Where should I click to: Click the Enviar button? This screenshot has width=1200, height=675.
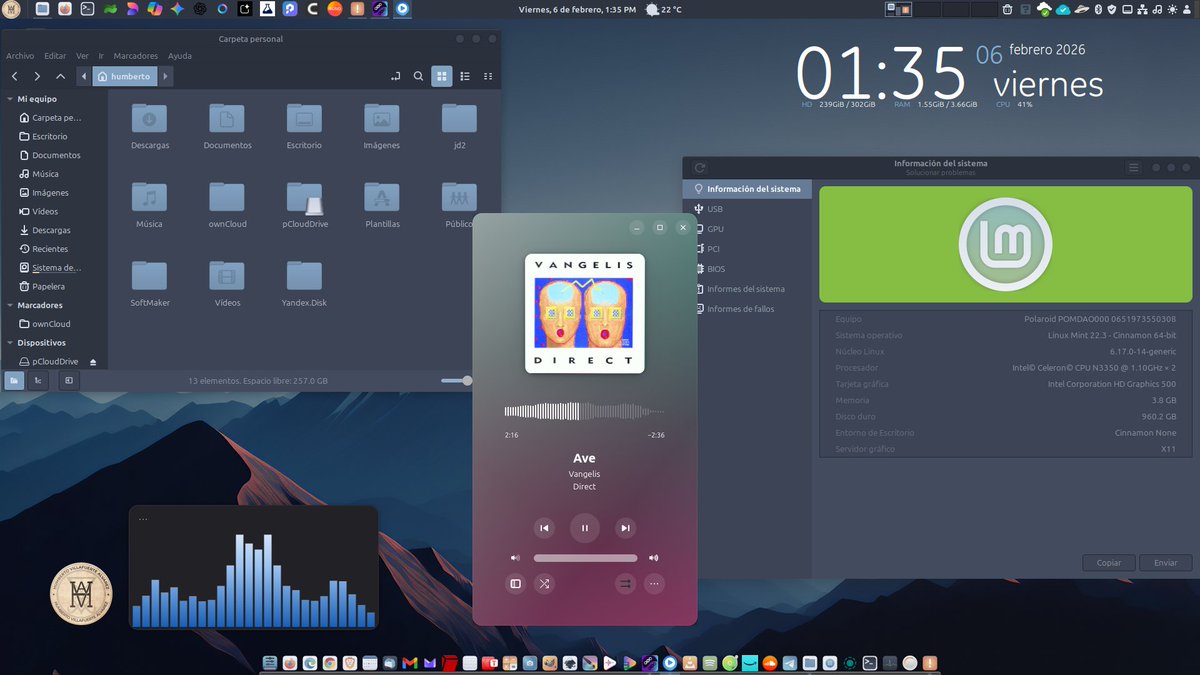1166,563
